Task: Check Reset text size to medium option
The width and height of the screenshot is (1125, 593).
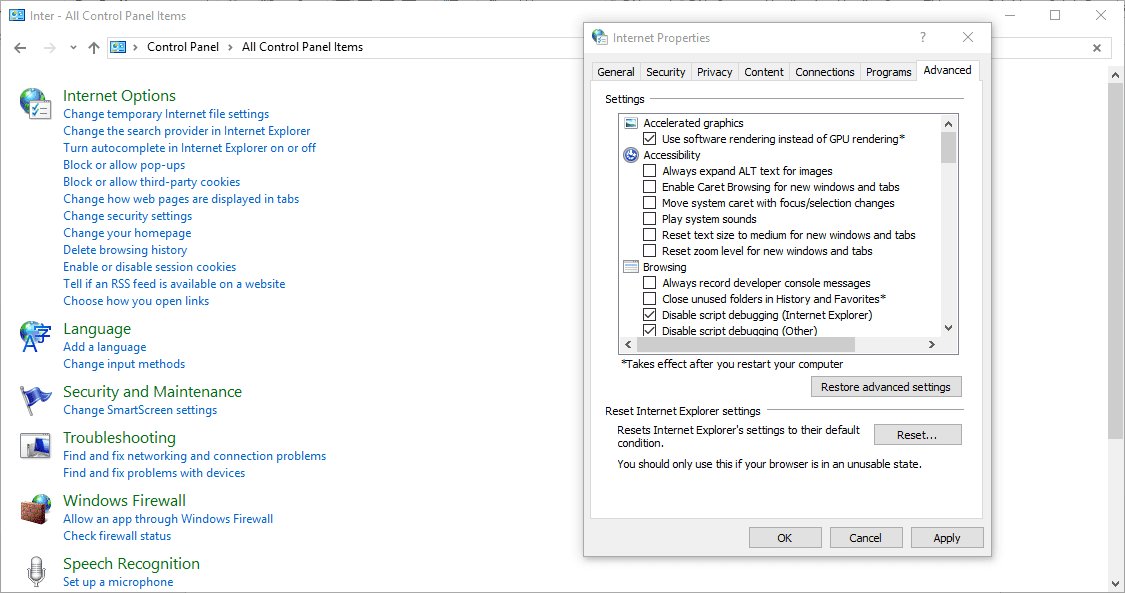Action: tap(649, 234)
